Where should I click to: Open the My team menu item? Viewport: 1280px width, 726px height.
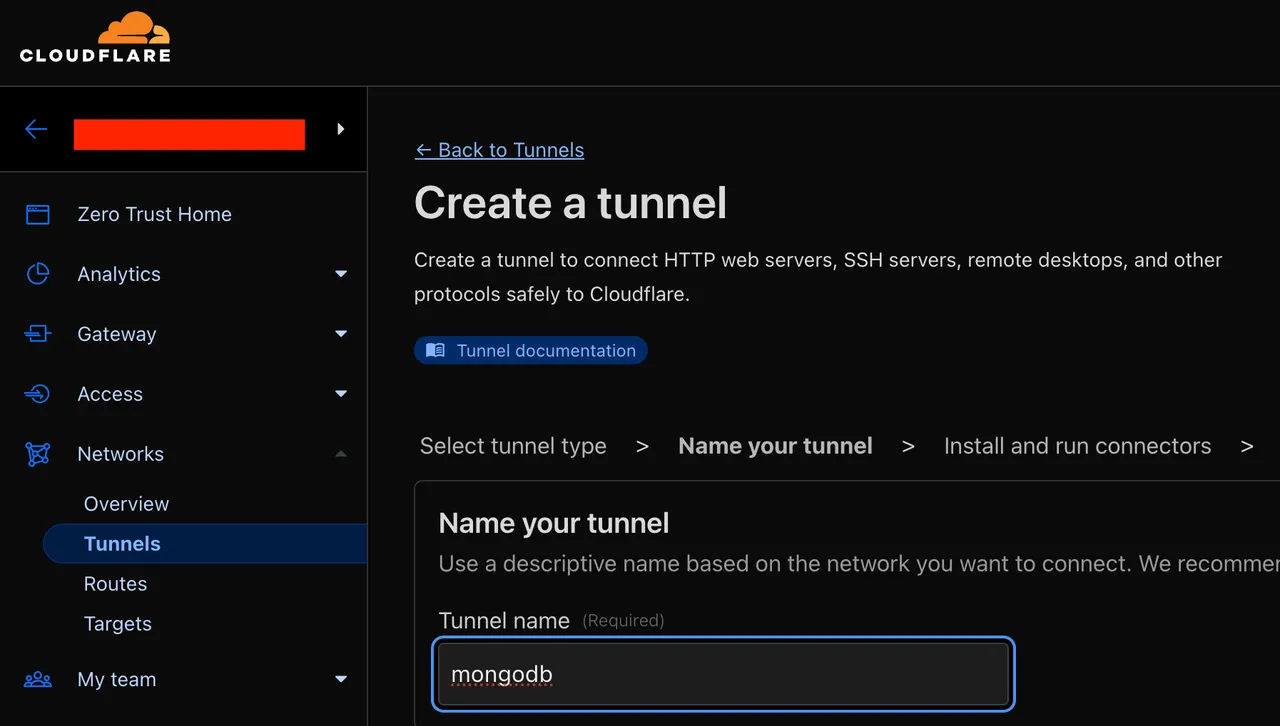[117, 680]
